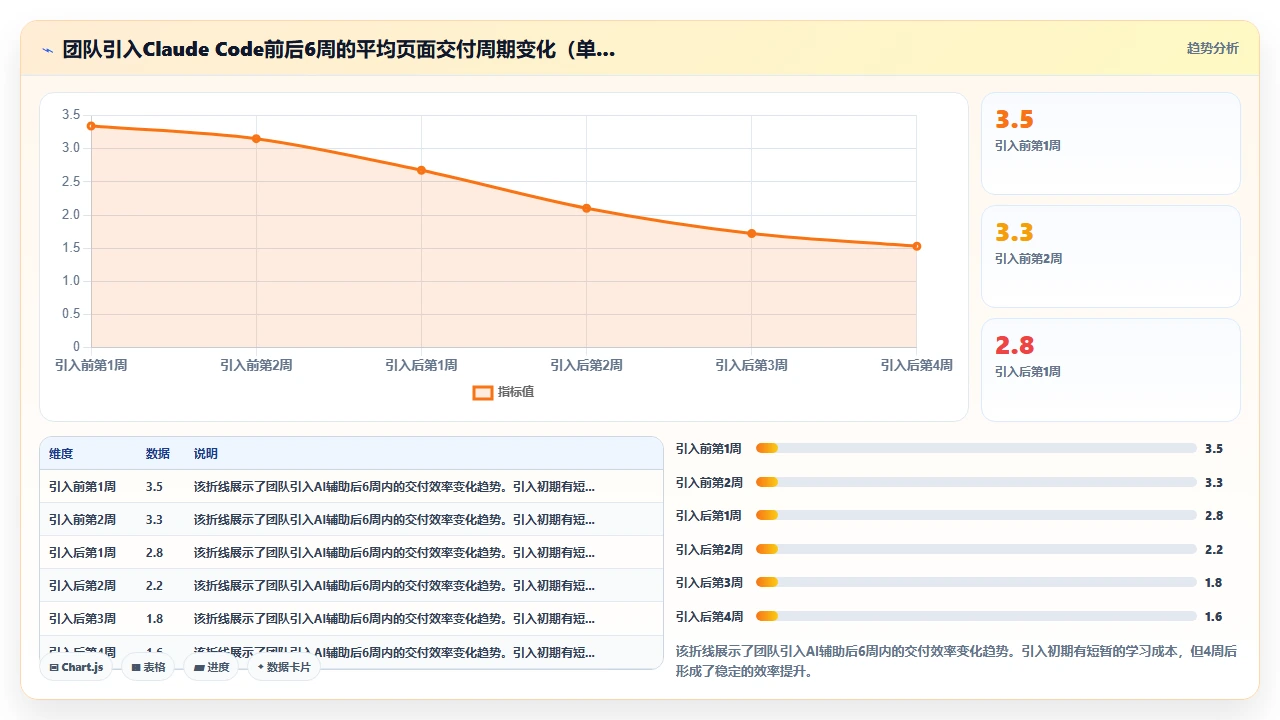Click the 2.2 value in the table
Image resolution: width=1280 pixels, height=720 pixels.
tap(154, 586)
